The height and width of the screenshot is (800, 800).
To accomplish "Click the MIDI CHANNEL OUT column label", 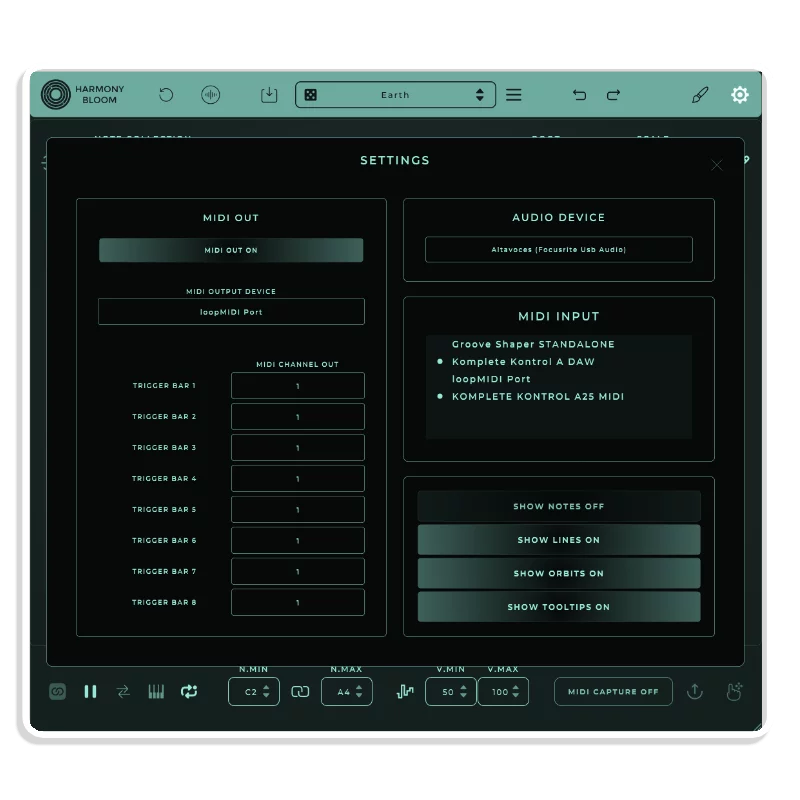I will tap(297, 364).
